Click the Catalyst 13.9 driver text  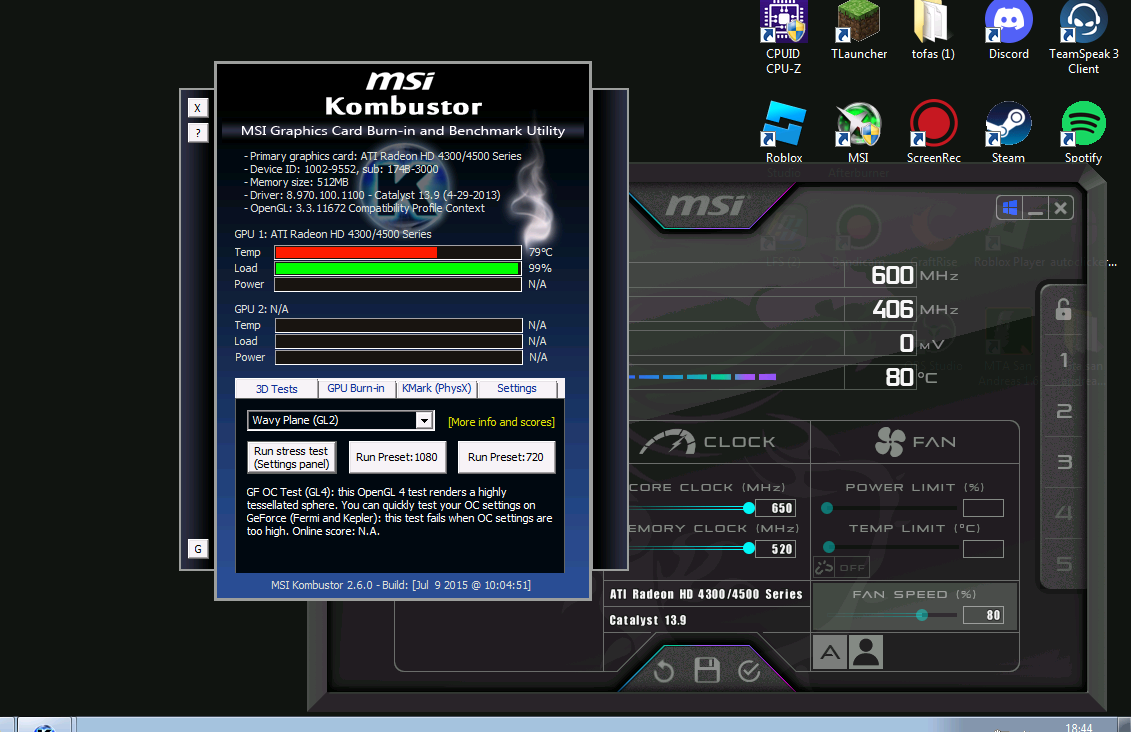point(648,620)
